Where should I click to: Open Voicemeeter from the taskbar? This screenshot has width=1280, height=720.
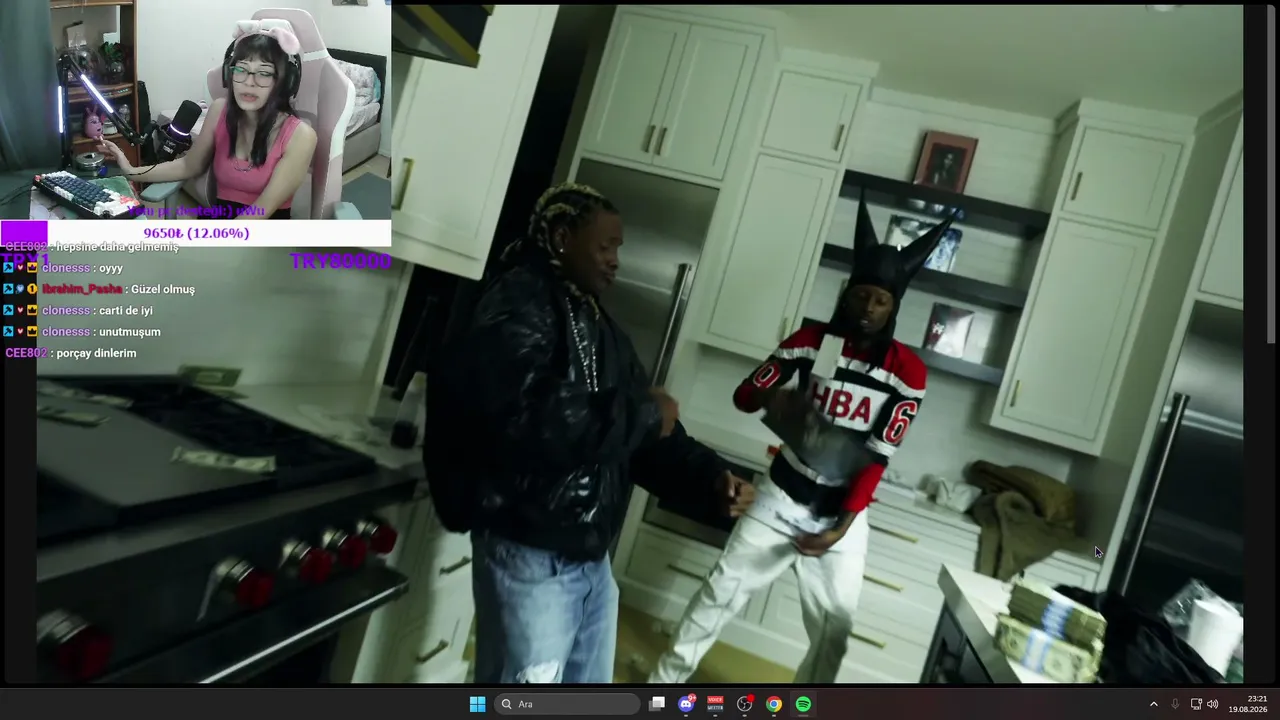click(715, 704)
